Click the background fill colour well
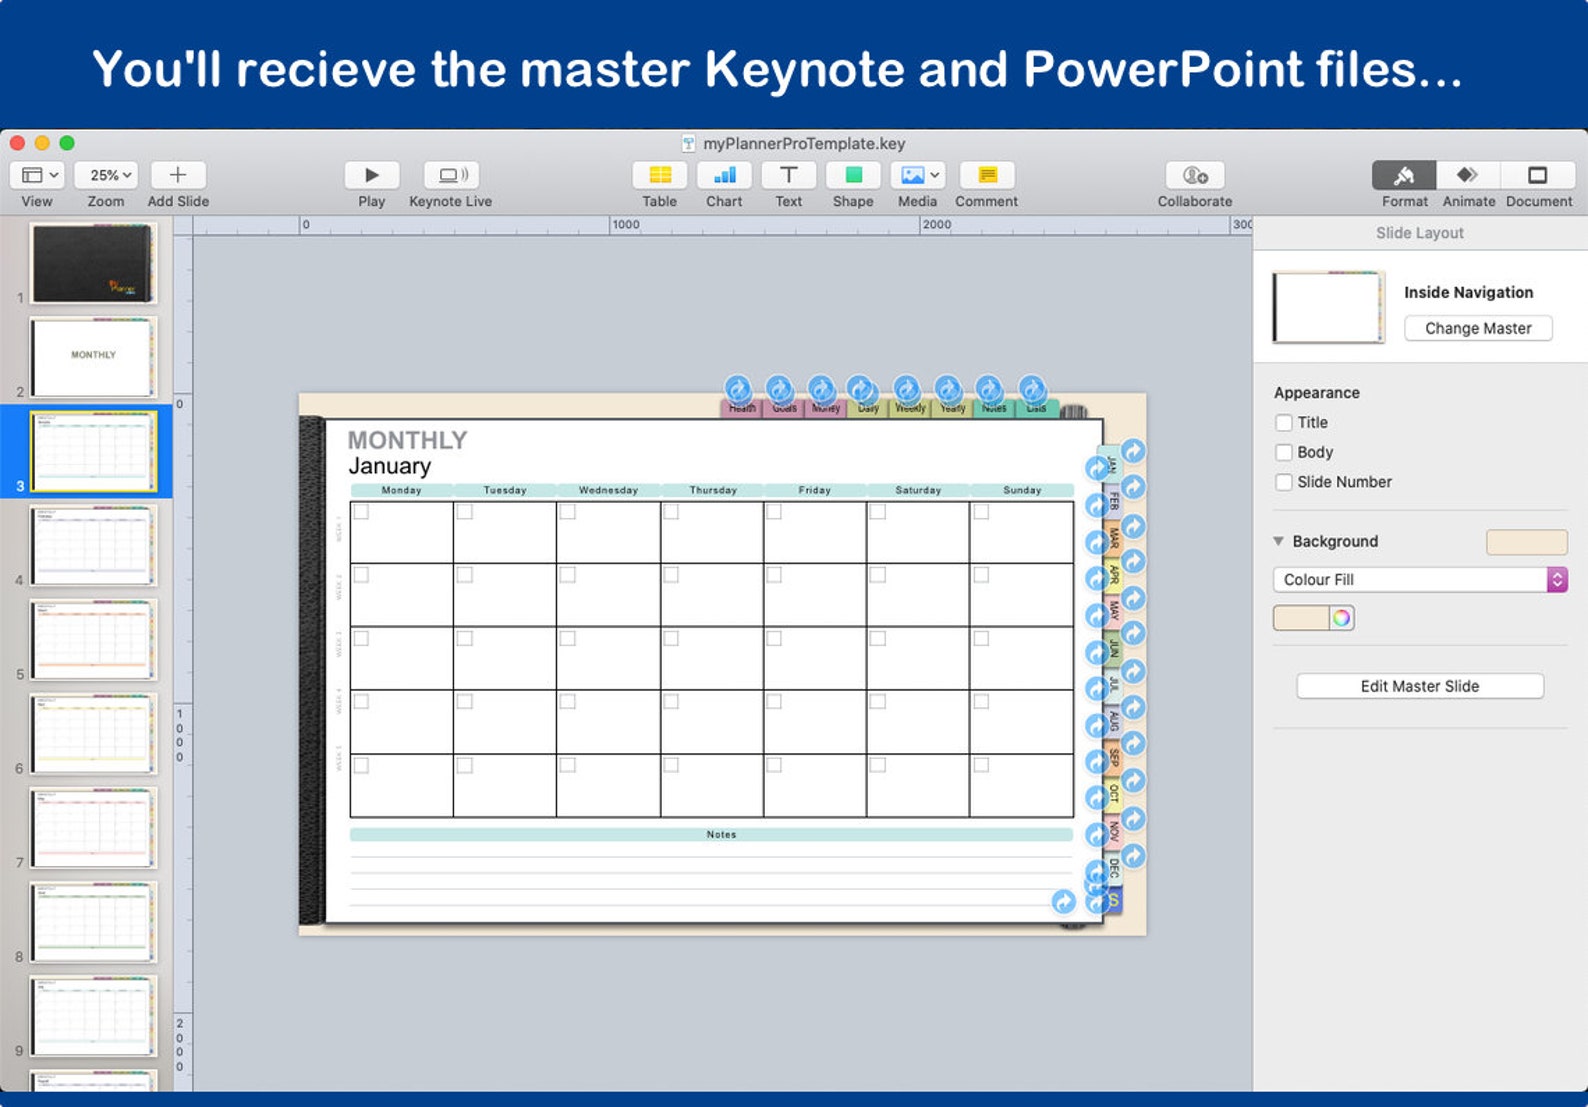This screenshot has width=1588, height=1107. coord(1301,618)
